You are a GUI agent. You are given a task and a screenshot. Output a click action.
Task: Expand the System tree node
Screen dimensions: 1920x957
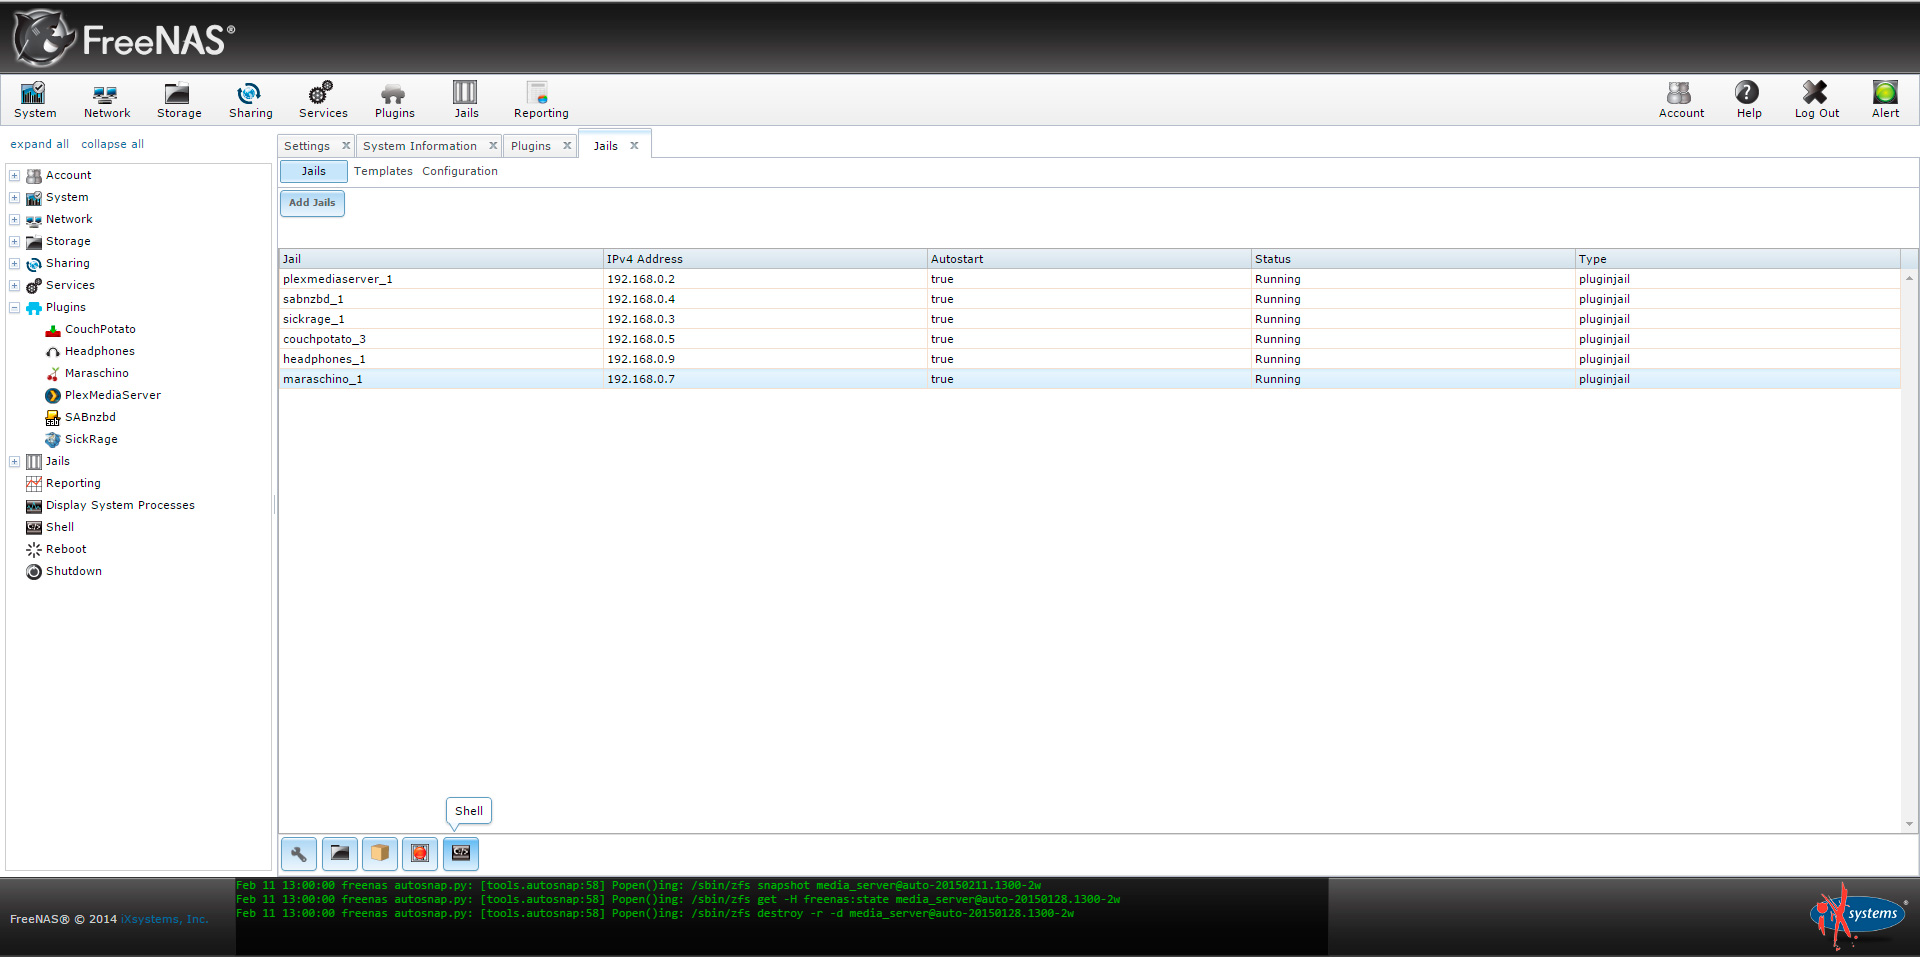pyautogui.click(x=15, y=197)
